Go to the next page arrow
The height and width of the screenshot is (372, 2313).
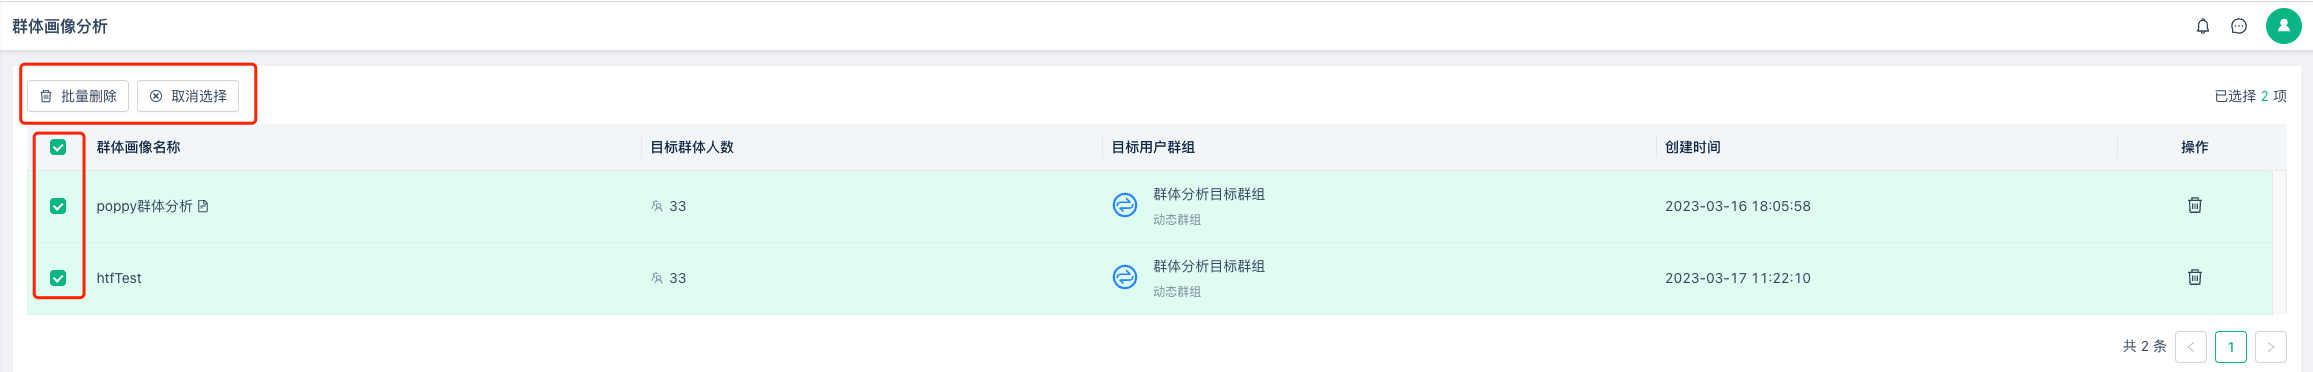[2271, 347]
